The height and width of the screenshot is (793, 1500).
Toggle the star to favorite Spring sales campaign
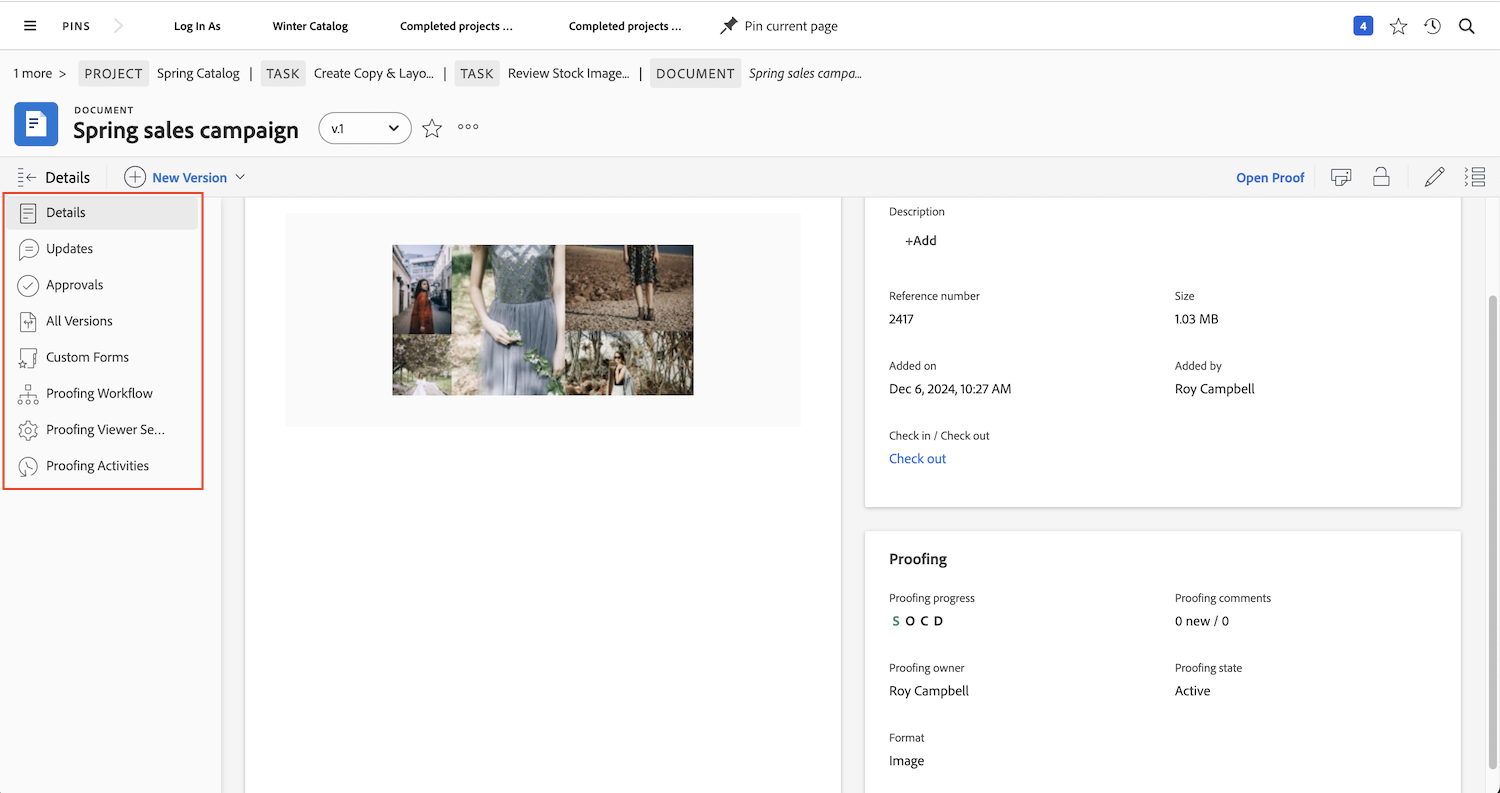[x=431, y=128]
